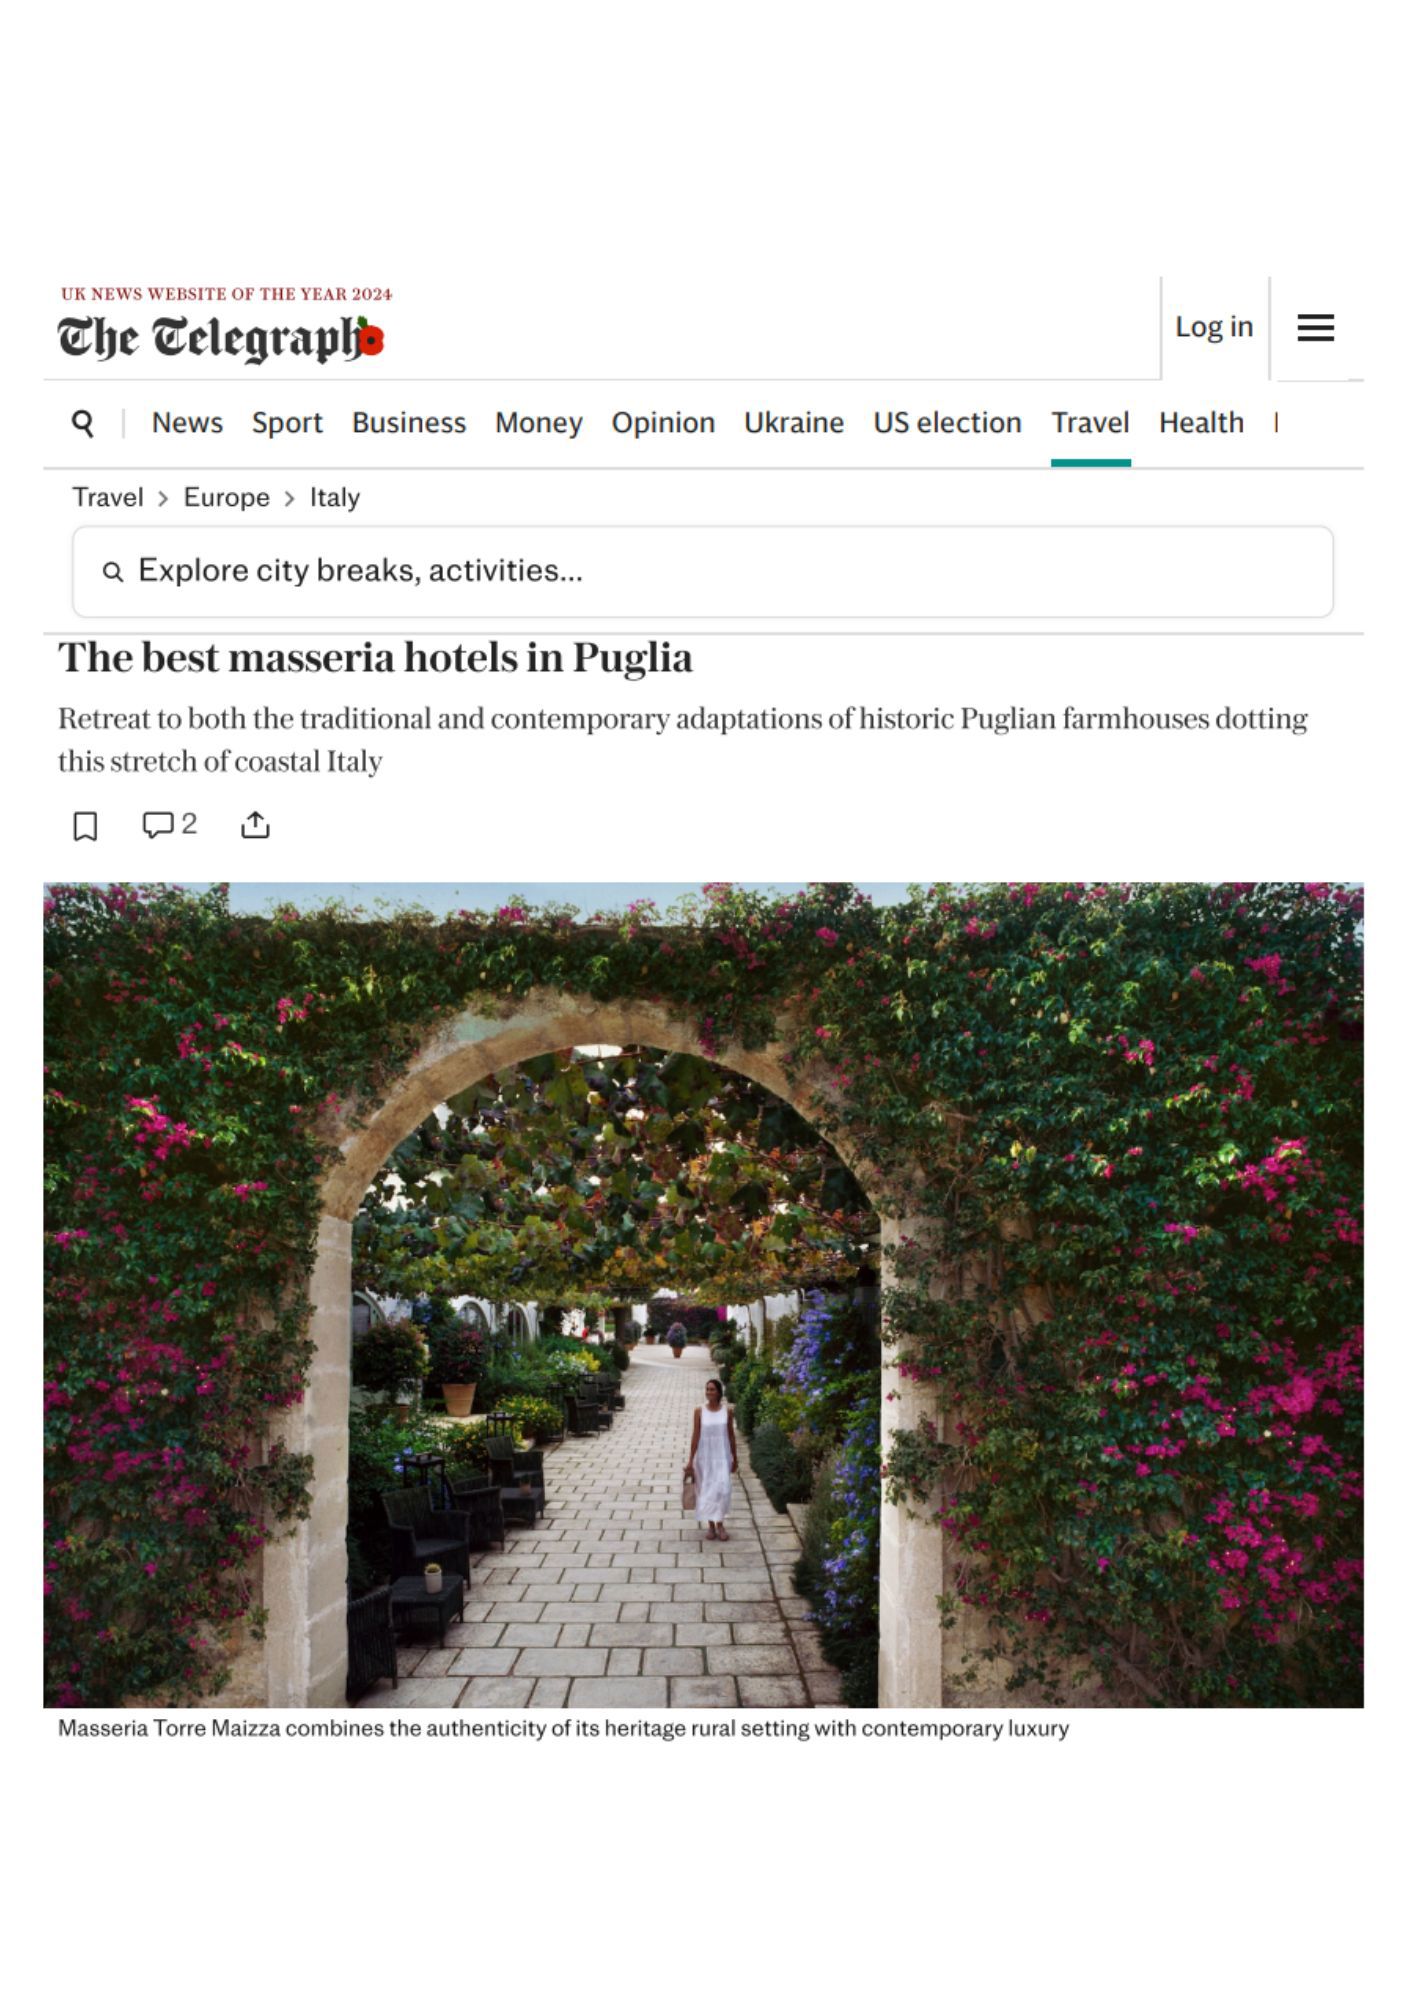Select the Money menu item

538,423
